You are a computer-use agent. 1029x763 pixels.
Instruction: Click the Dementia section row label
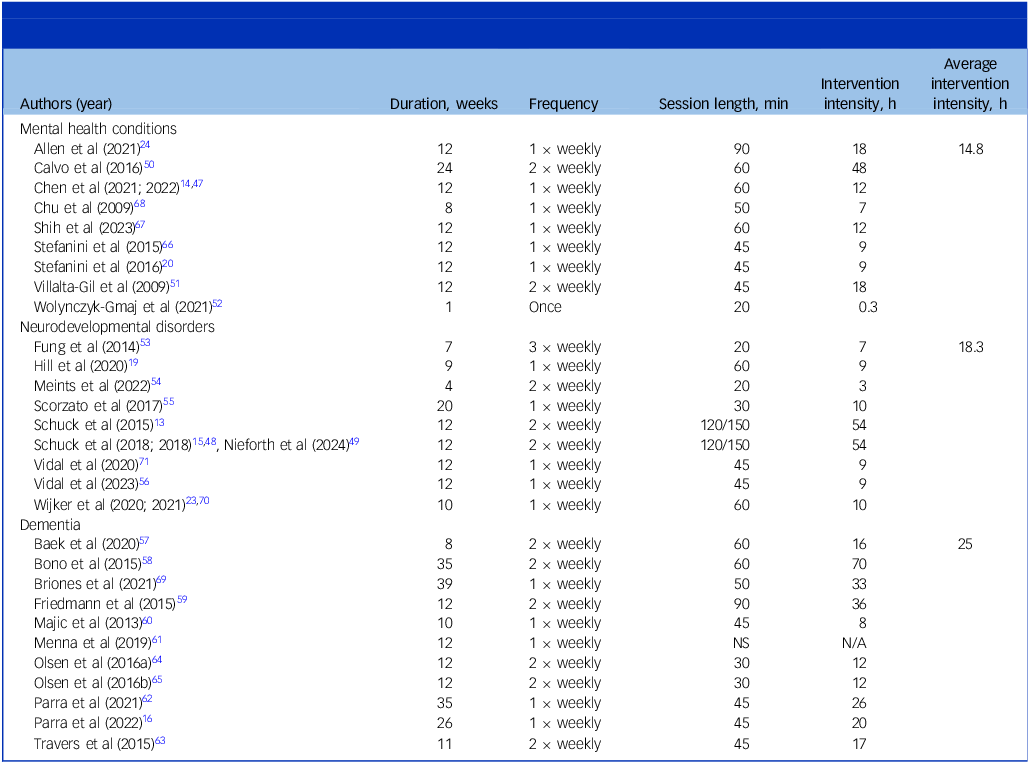50,524
